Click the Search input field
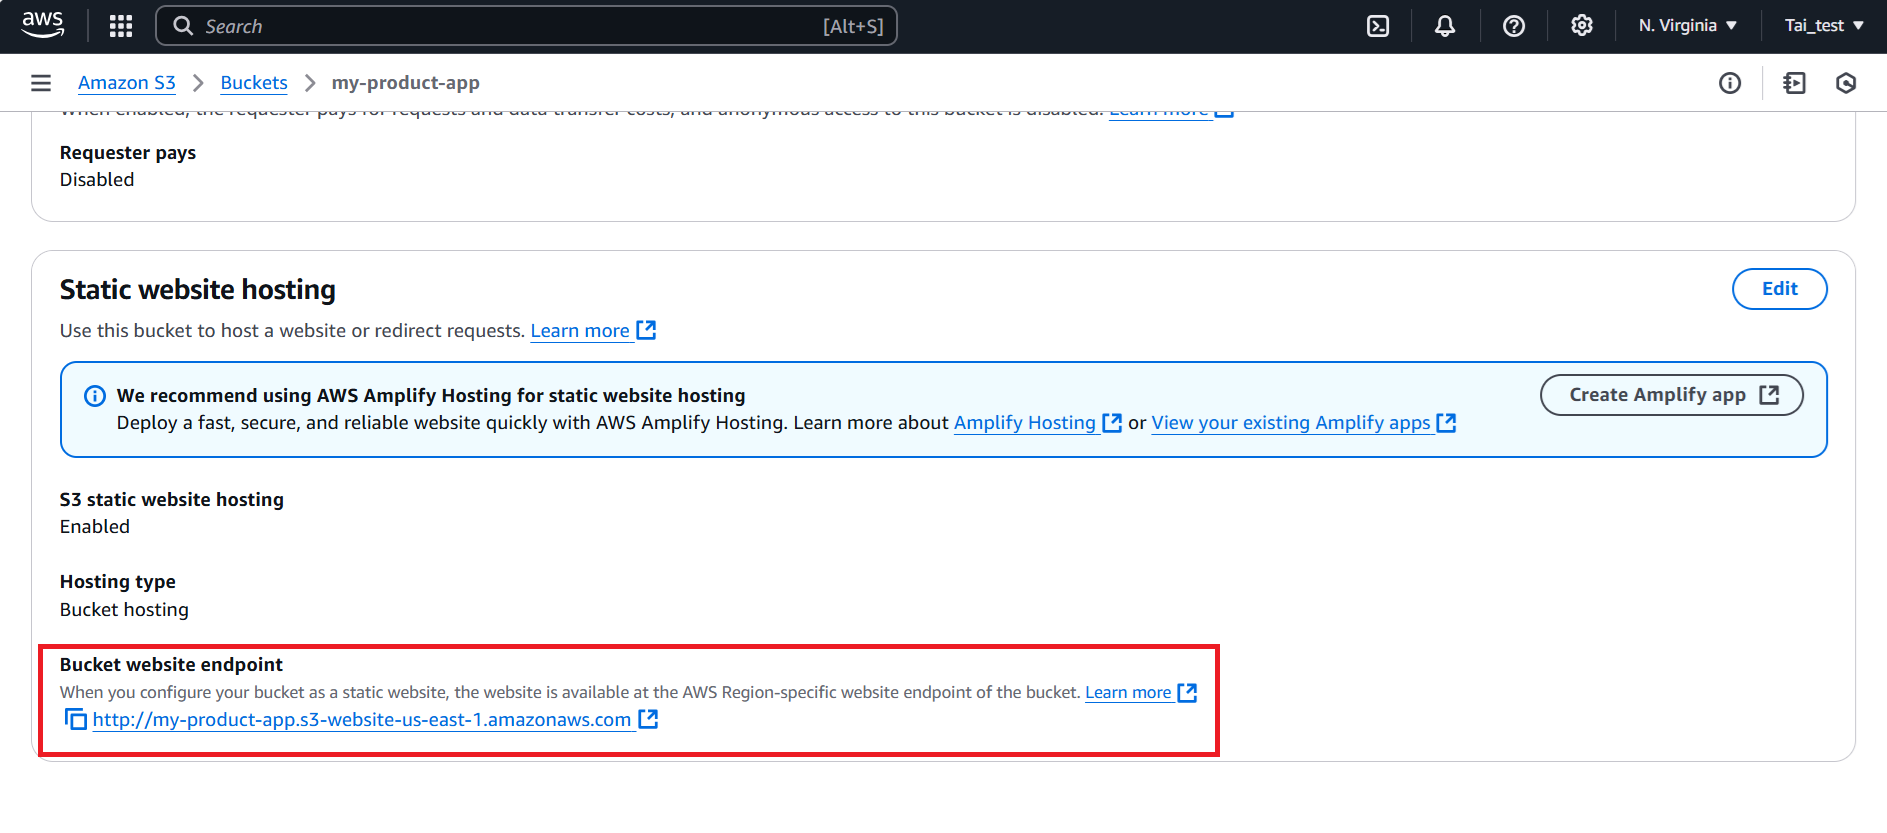The height and width of the screenshot is (833, 1887). tap(526, 26)
